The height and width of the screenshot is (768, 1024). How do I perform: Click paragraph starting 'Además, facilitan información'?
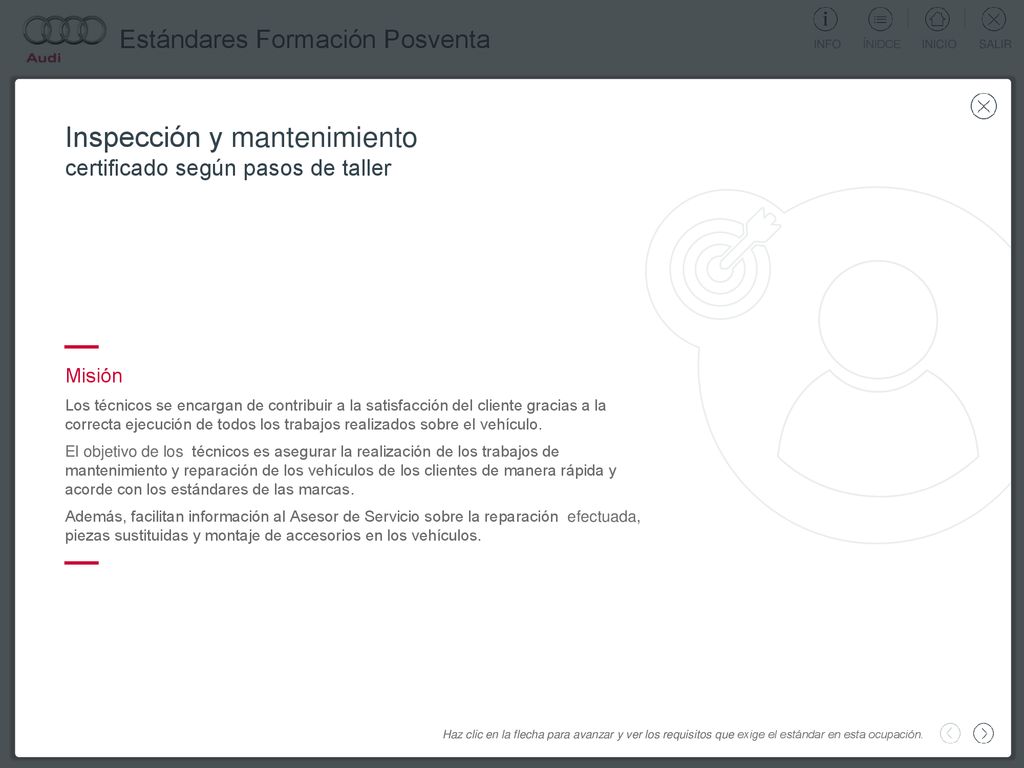(x=353, y=526)
